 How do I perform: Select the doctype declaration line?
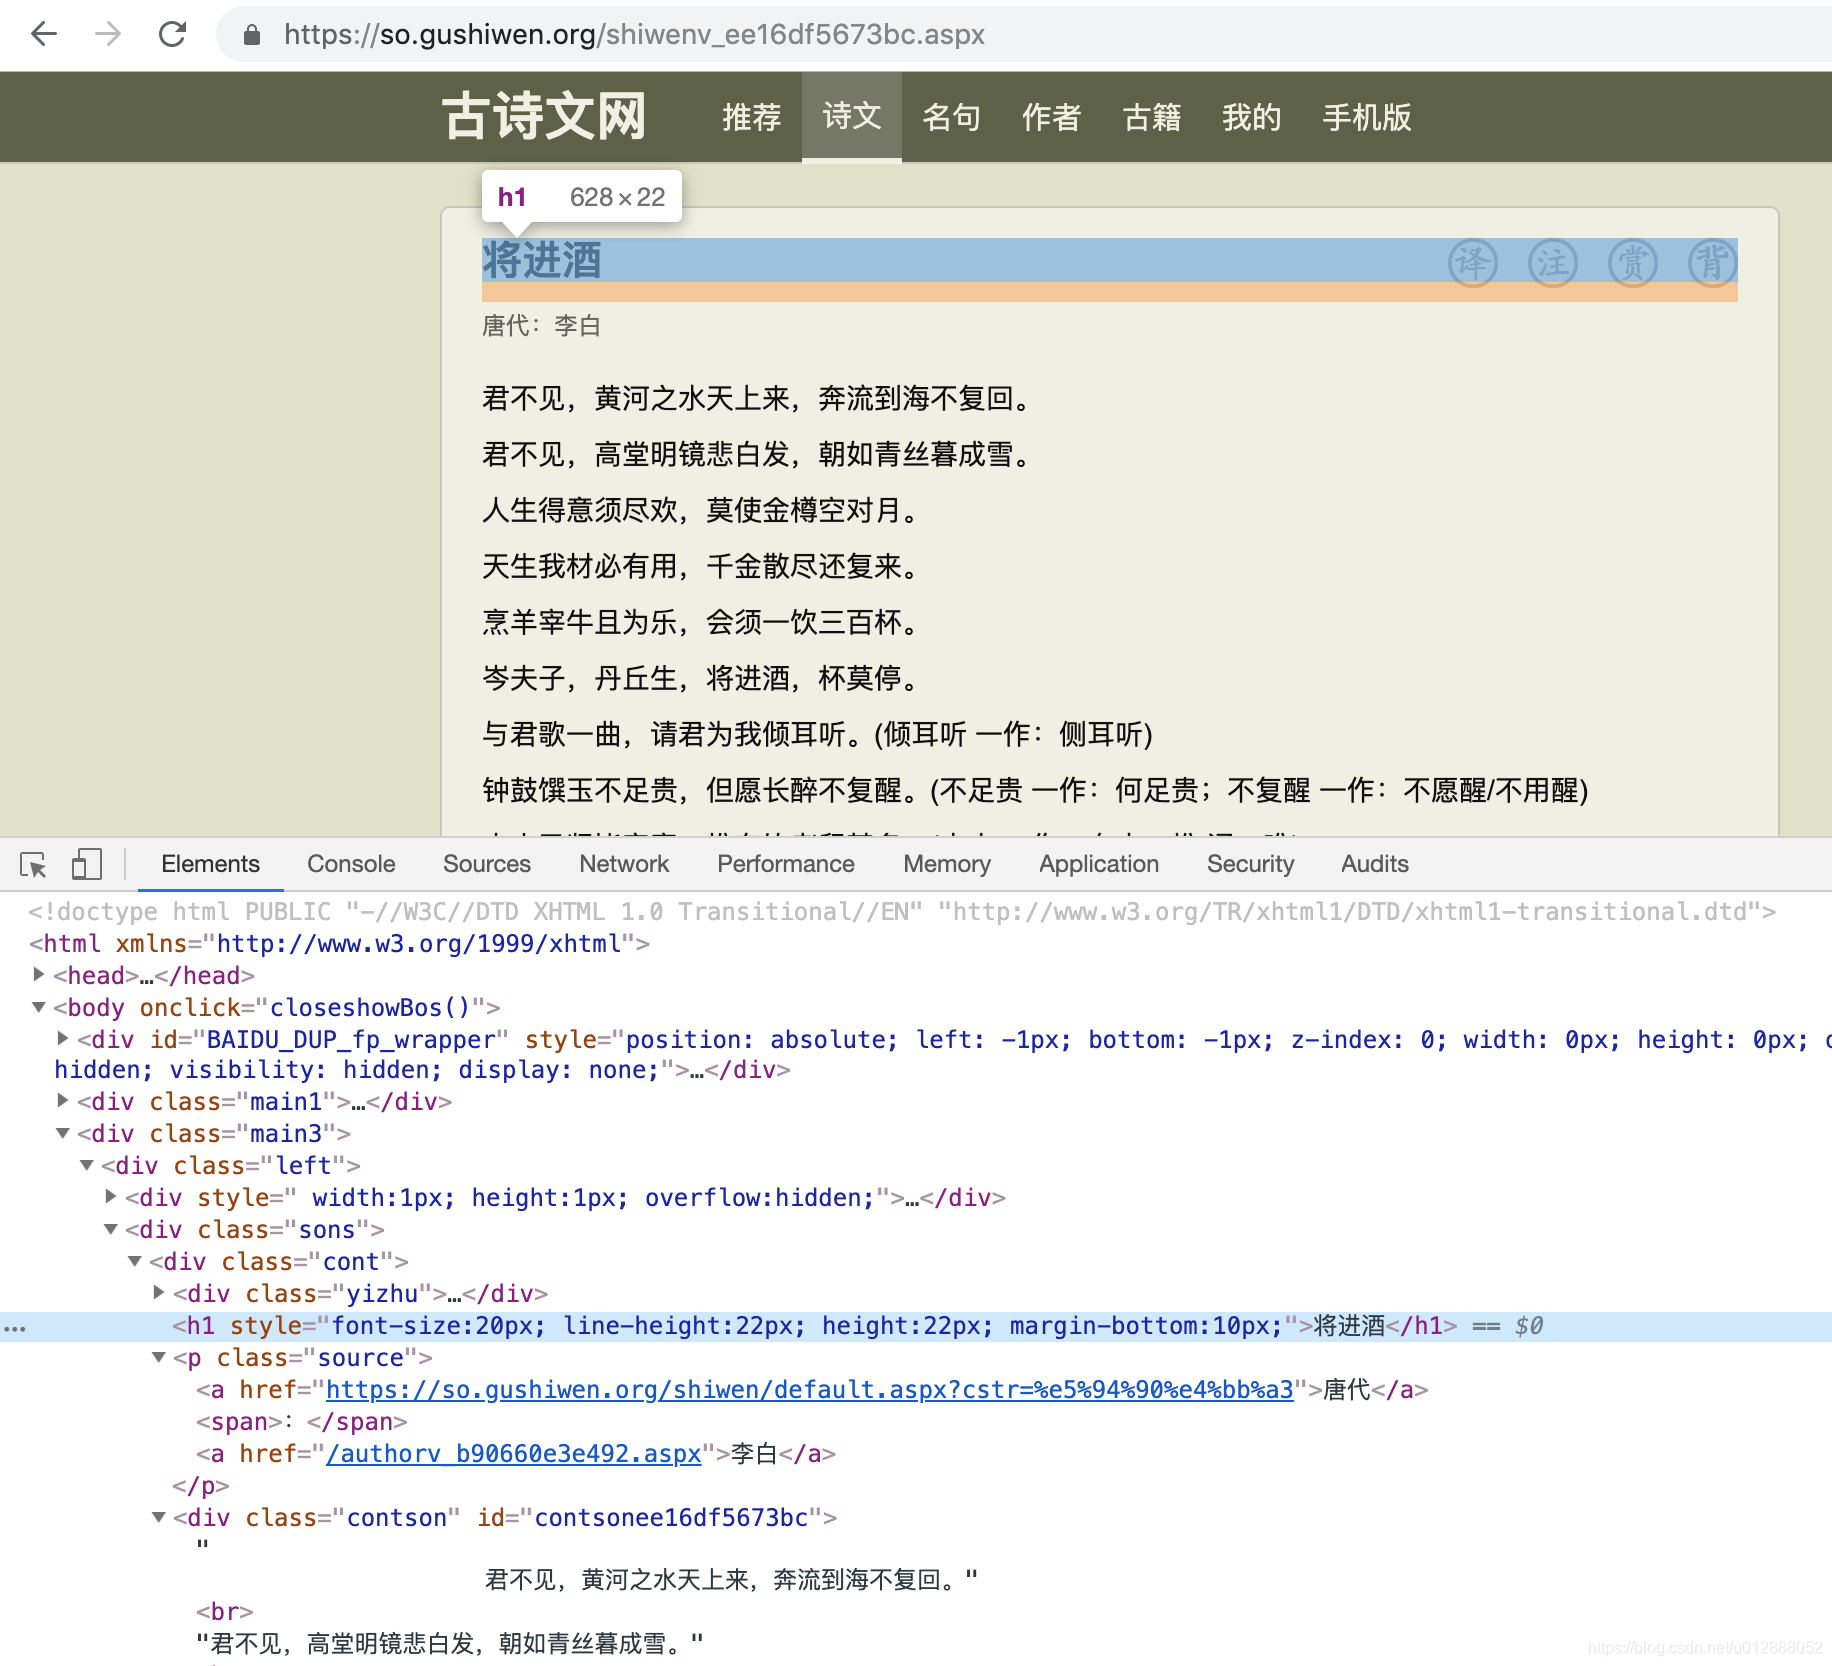[x=902, y=912]
